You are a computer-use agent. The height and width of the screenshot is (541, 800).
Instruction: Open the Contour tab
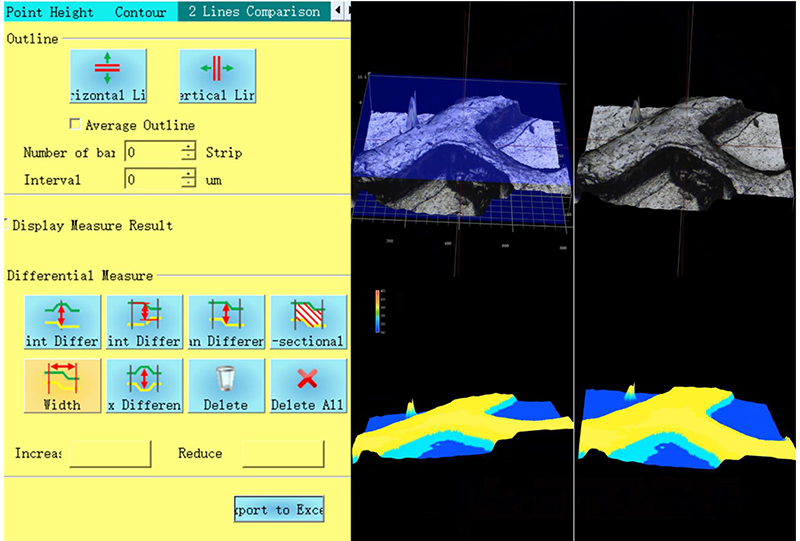[140, 12]
